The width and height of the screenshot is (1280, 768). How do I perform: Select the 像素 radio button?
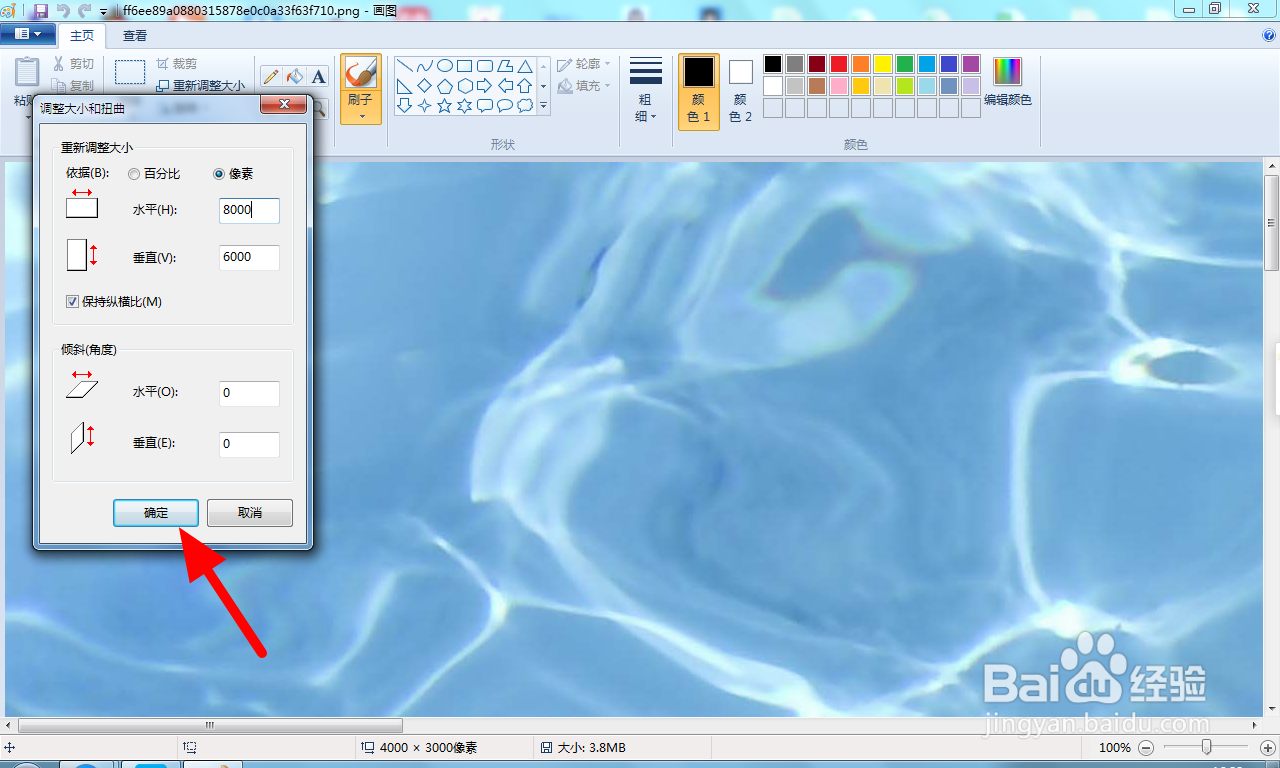233,173
